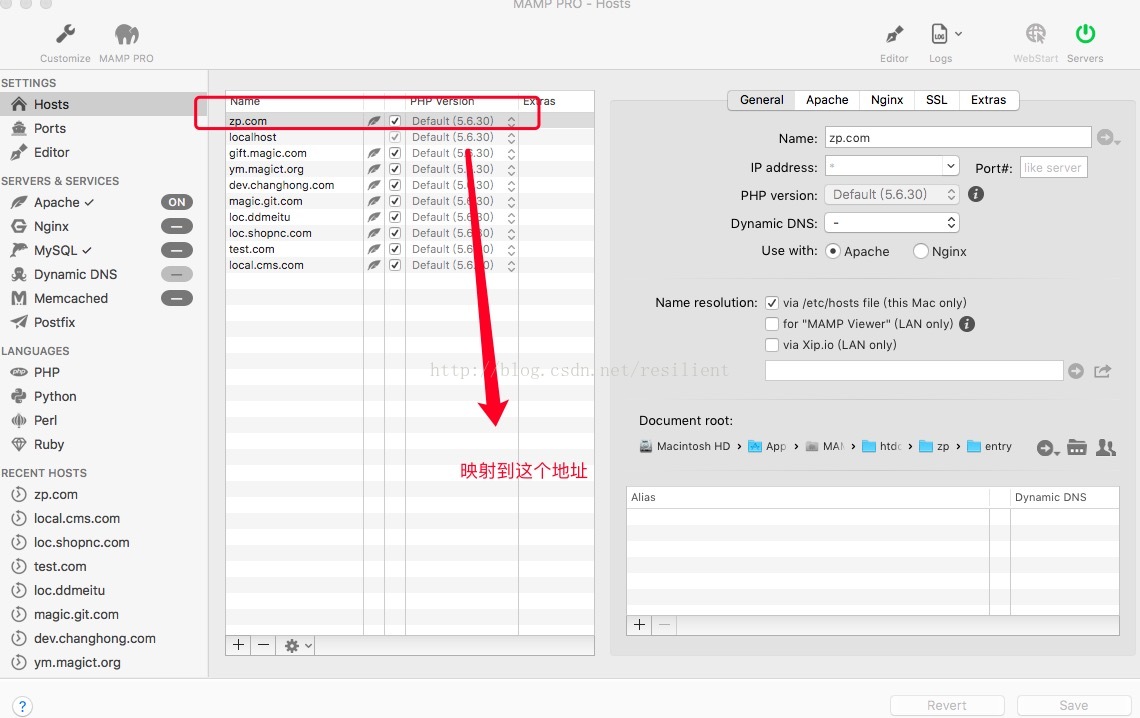Click the WebStart globe icon
The height and width of the screenshot is (718, 1140).
click(1035, 33)
